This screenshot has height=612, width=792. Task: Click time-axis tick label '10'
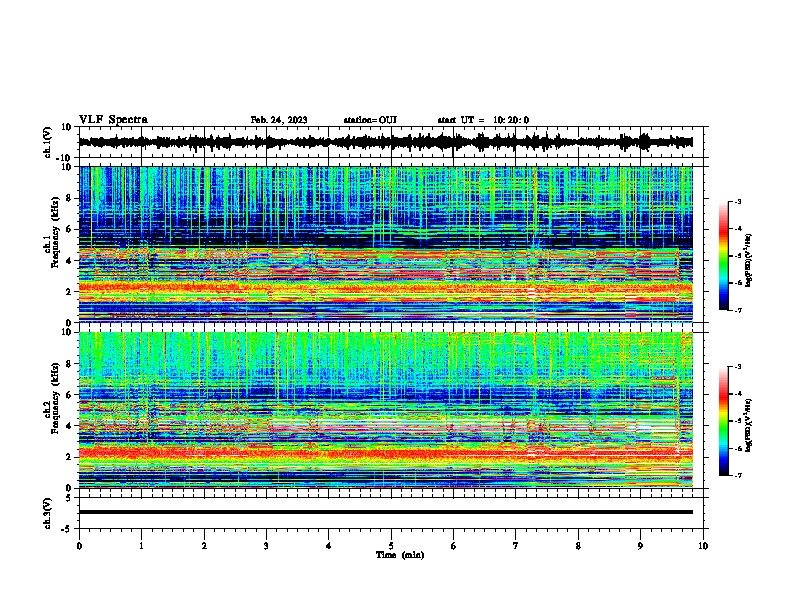(703, 546)
